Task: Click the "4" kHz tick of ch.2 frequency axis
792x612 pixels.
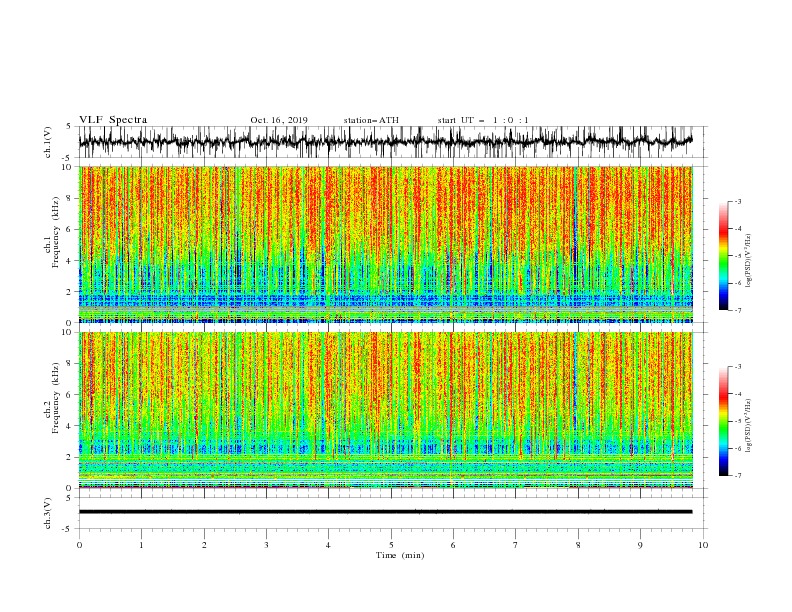Action: tap(69, 426)
